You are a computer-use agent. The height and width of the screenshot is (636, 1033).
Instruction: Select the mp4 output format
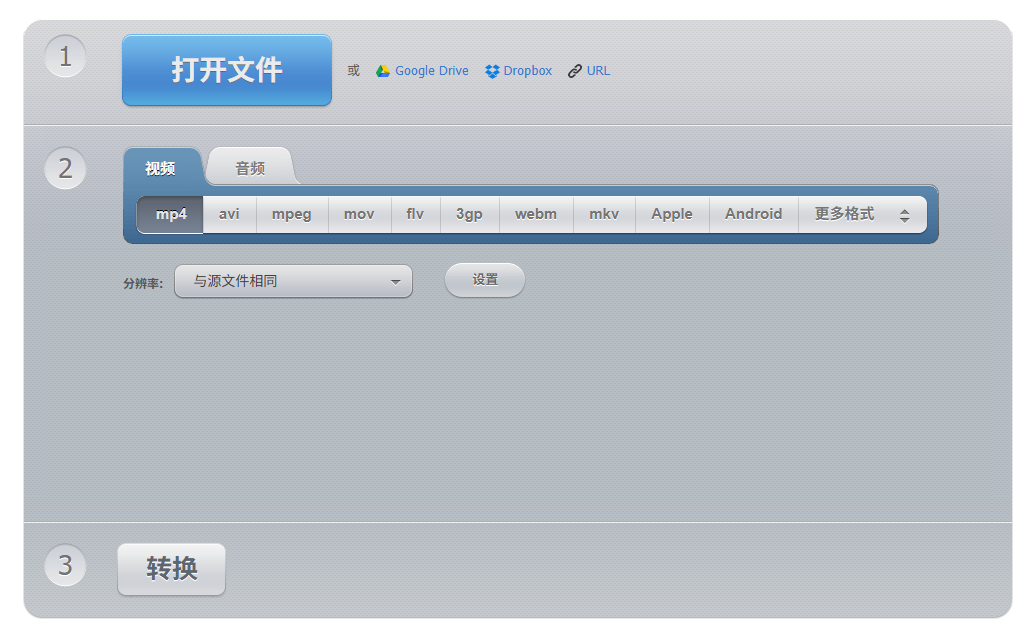tap(169, 213)
